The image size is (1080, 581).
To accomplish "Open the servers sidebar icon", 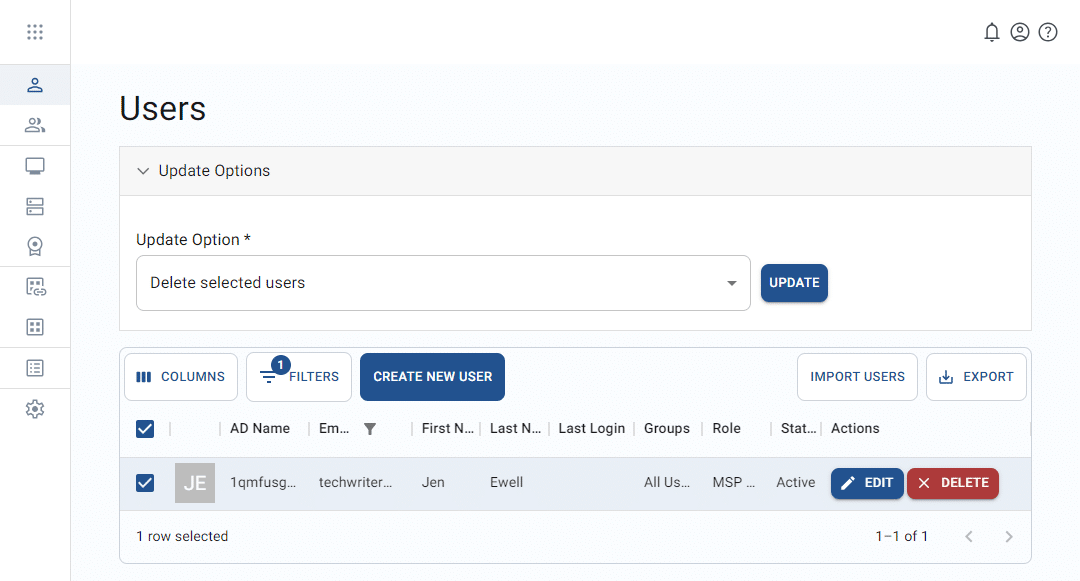I will (35, 207).
